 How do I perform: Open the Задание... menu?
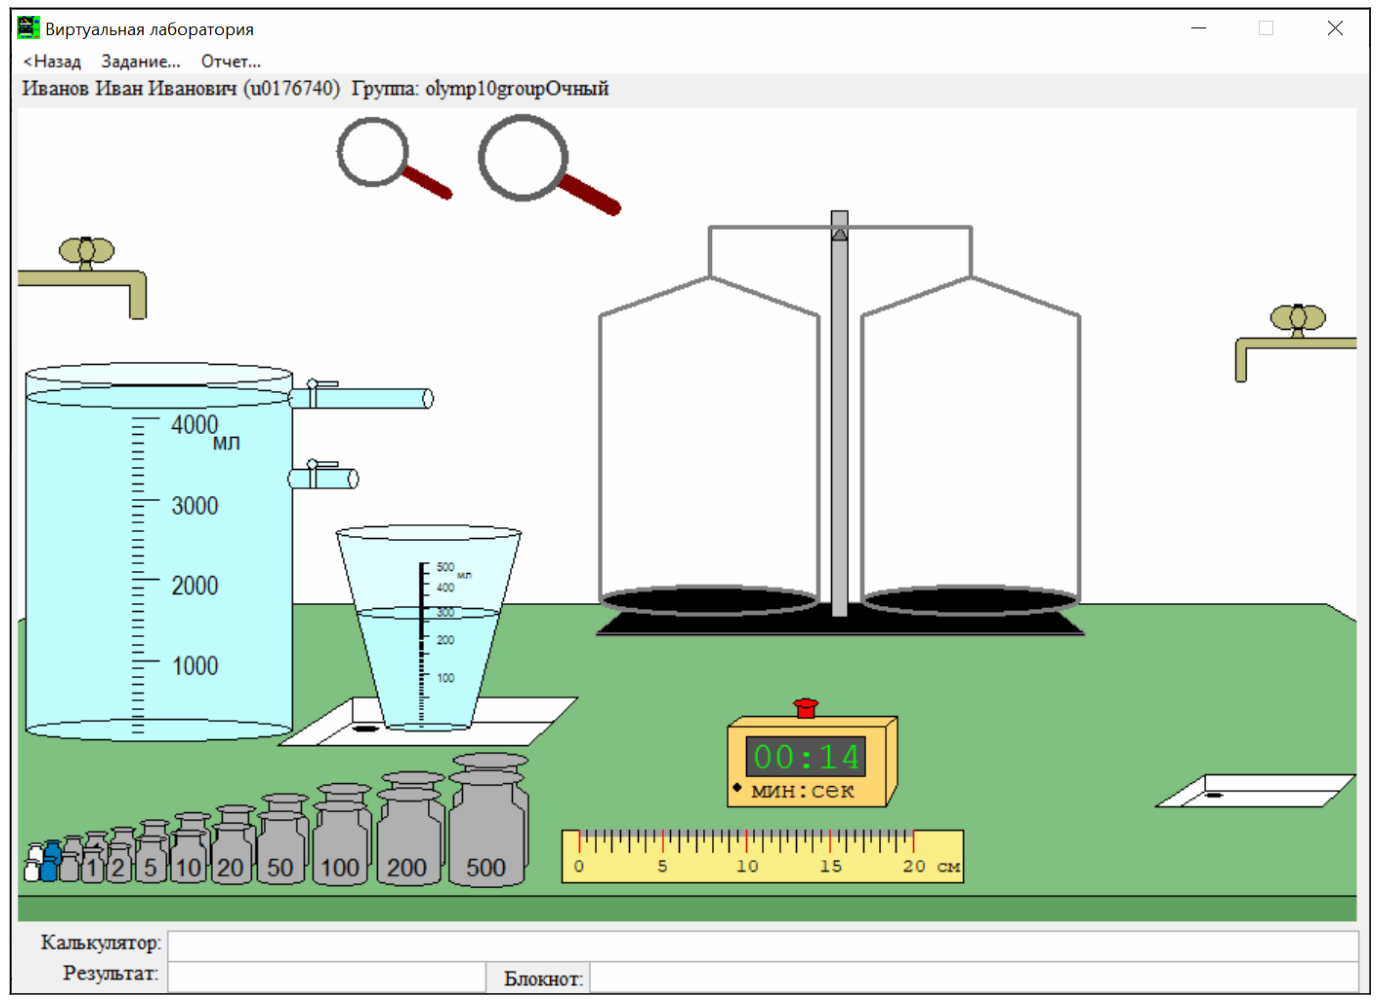[140, 61]
